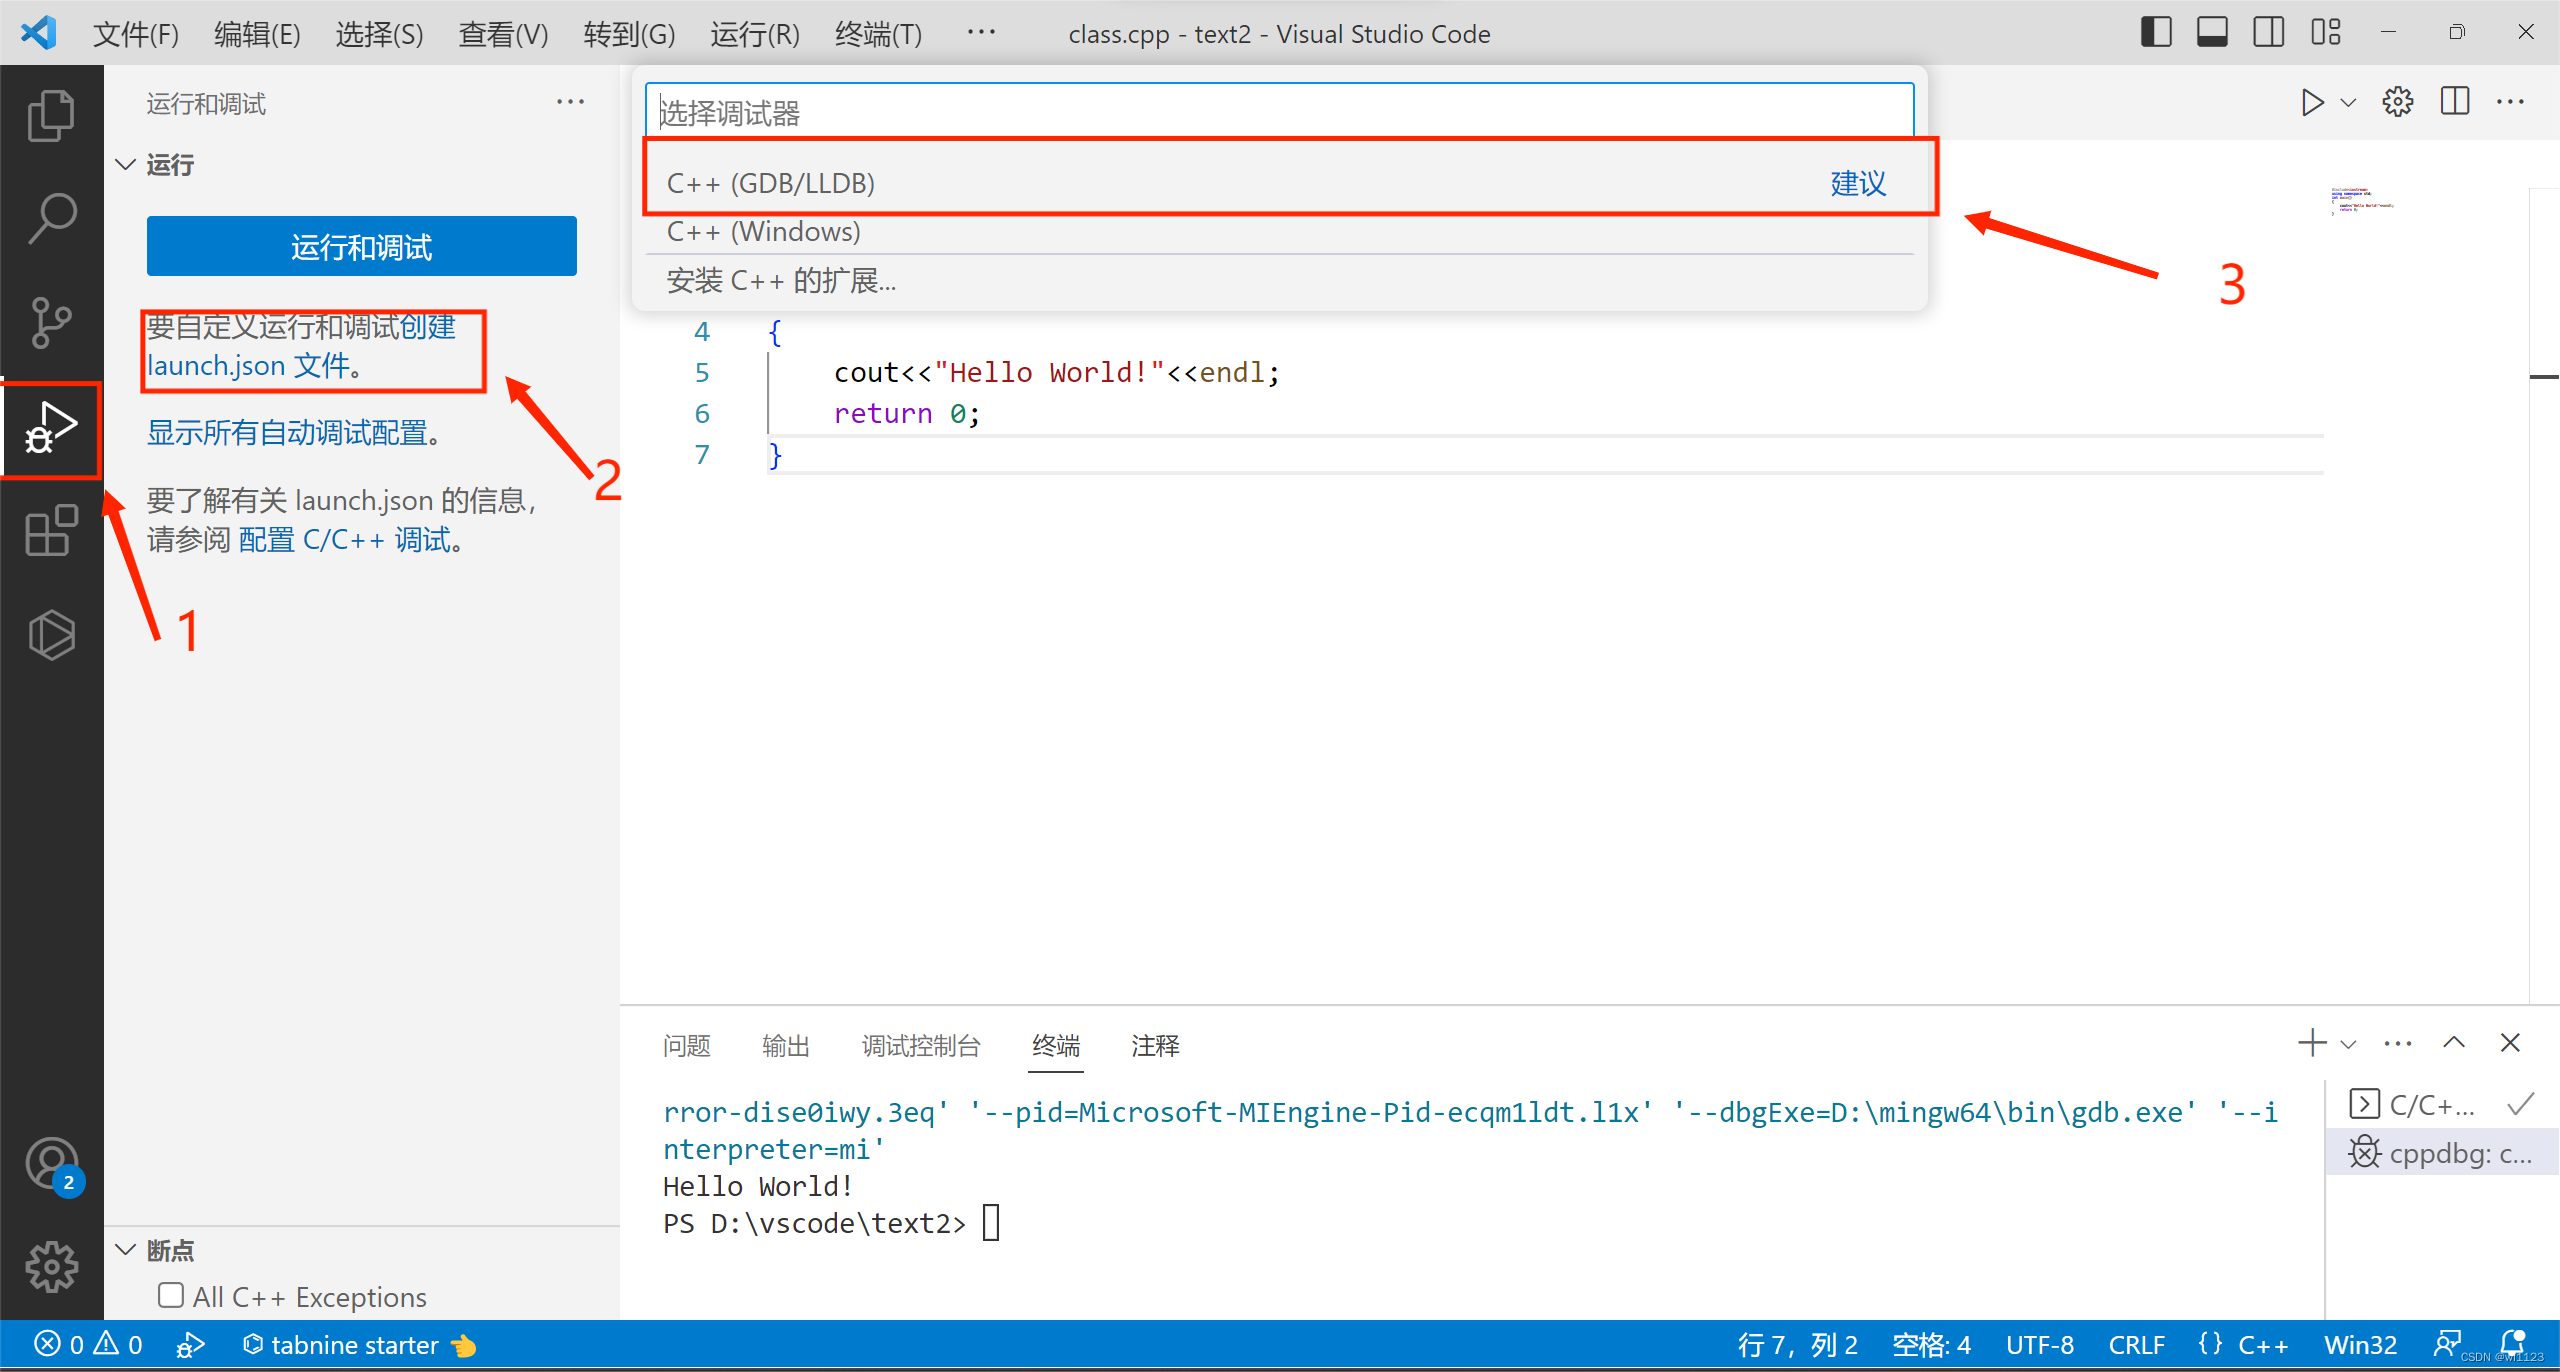Collapse the 运行 section
Image resolution: width=2560 pixels, height=1372 pixels.
pos(125,164)
